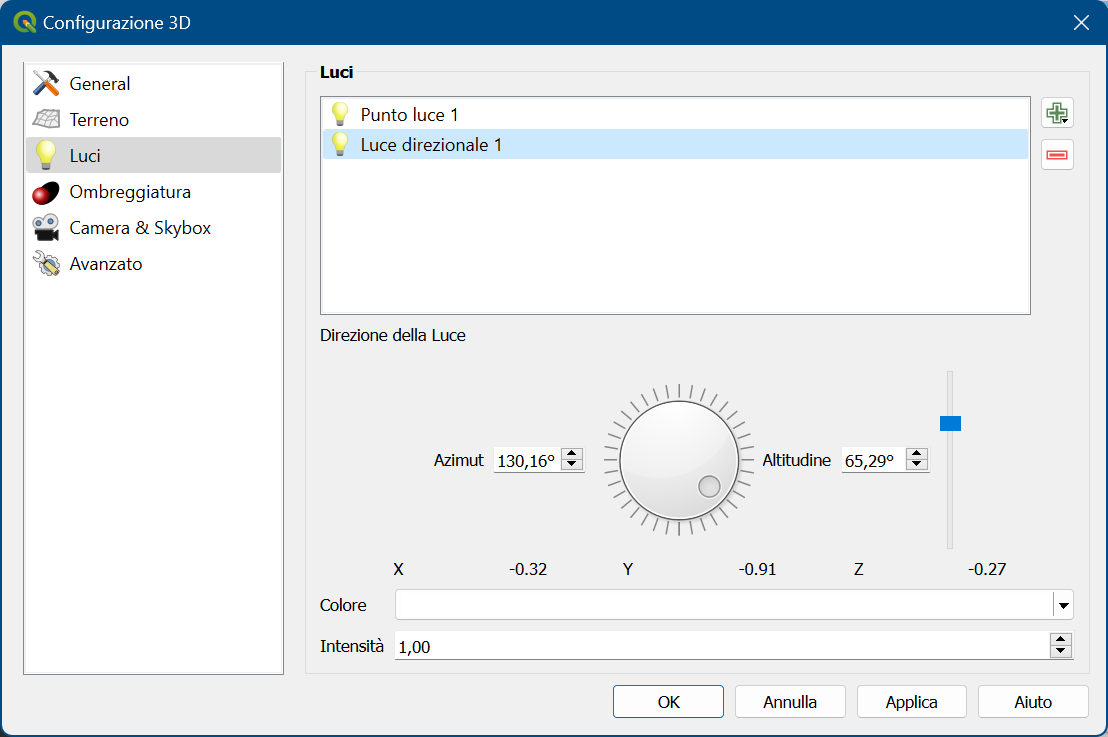Image resolution: width=1108 pixels, height=737 pixels.
Task: Open Camera & Skybox section
Action: 153,228
